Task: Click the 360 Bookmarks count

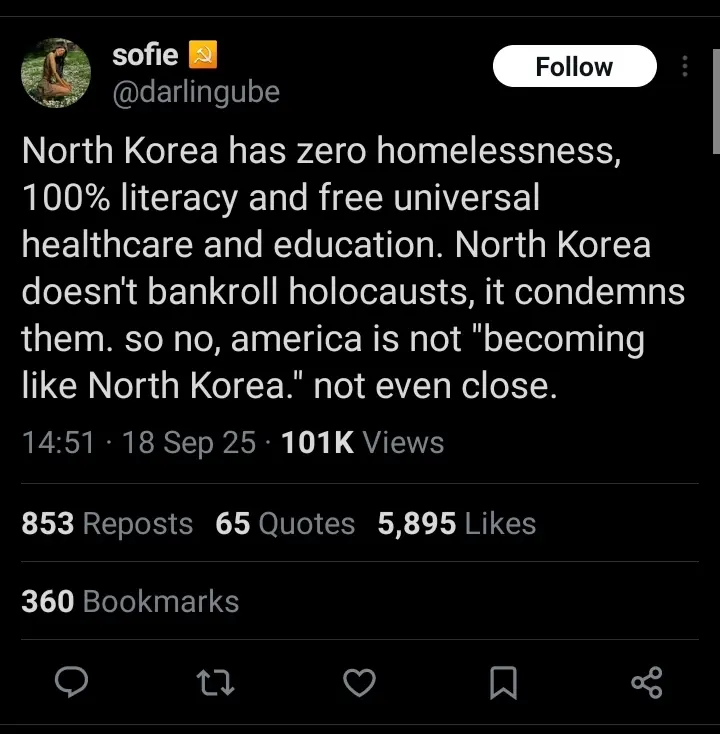Action: point(130,601)
